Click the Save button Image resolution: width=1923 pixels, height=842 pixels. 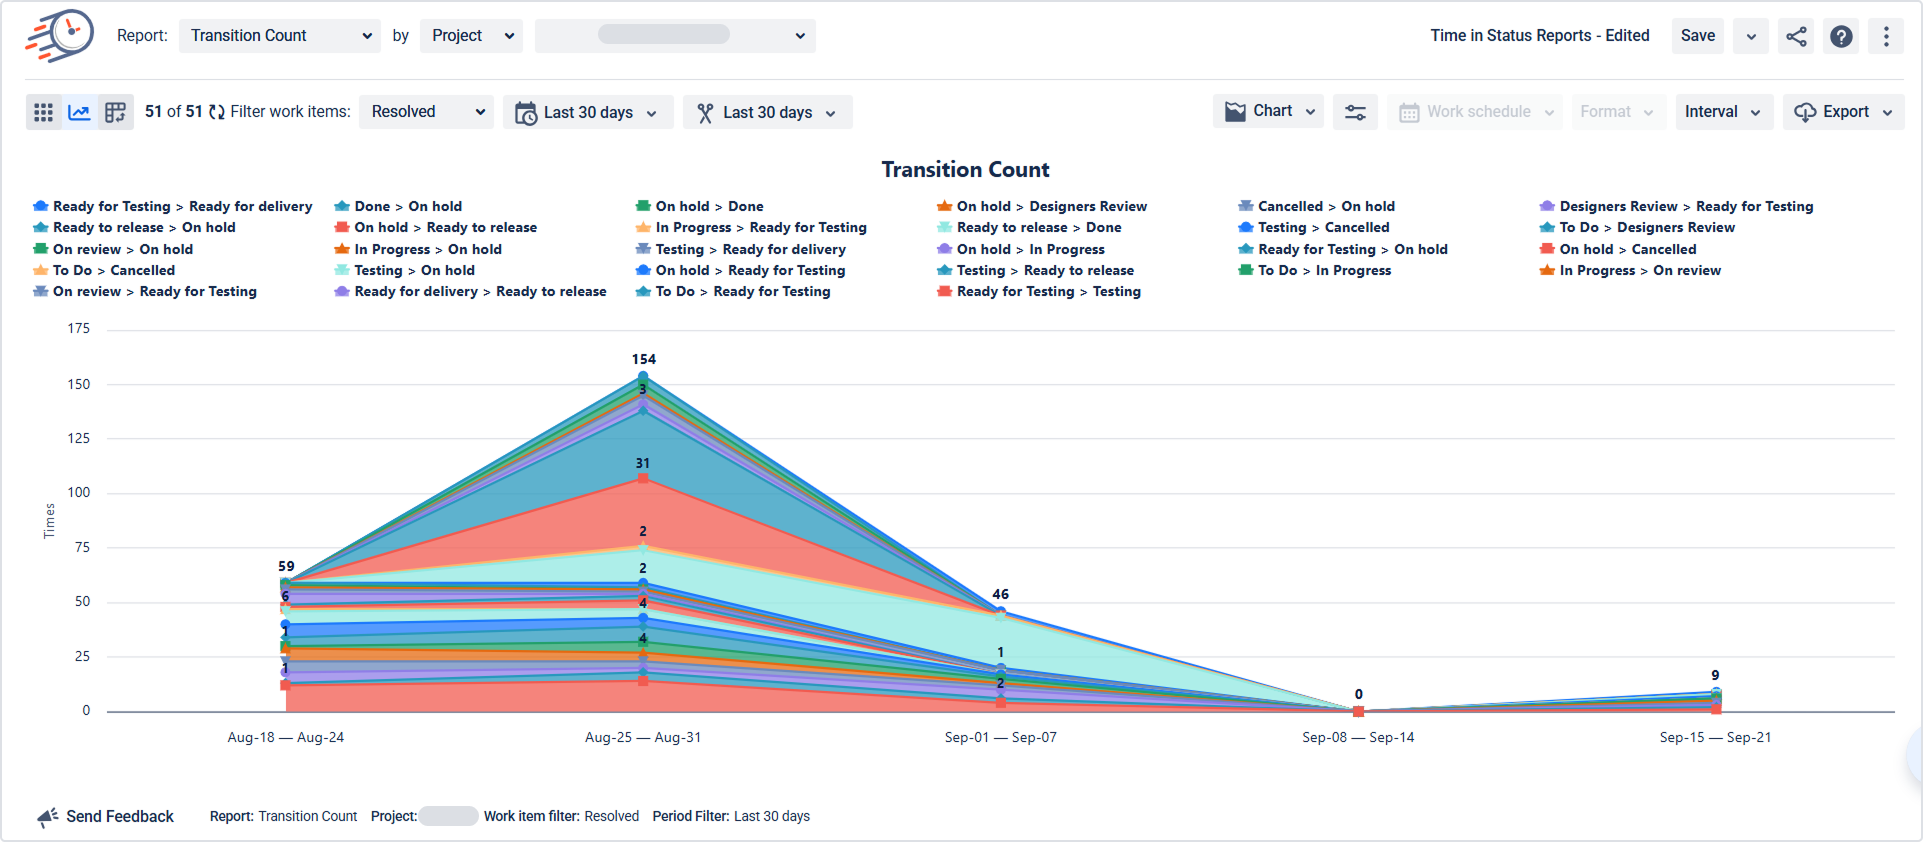[x=1697, y=36]
